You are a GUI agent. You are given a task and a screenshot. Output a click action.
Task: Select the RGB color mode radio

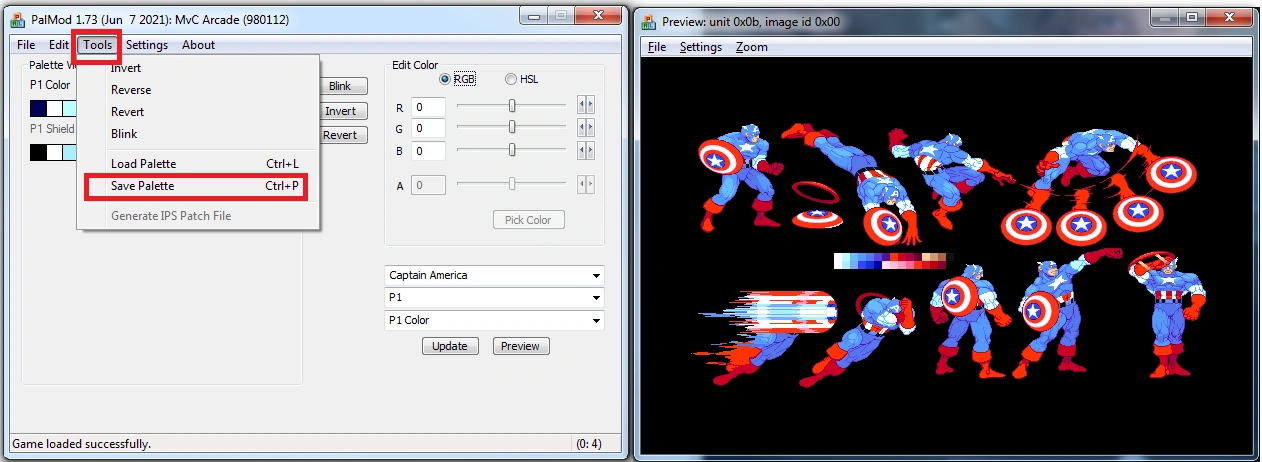458,79
